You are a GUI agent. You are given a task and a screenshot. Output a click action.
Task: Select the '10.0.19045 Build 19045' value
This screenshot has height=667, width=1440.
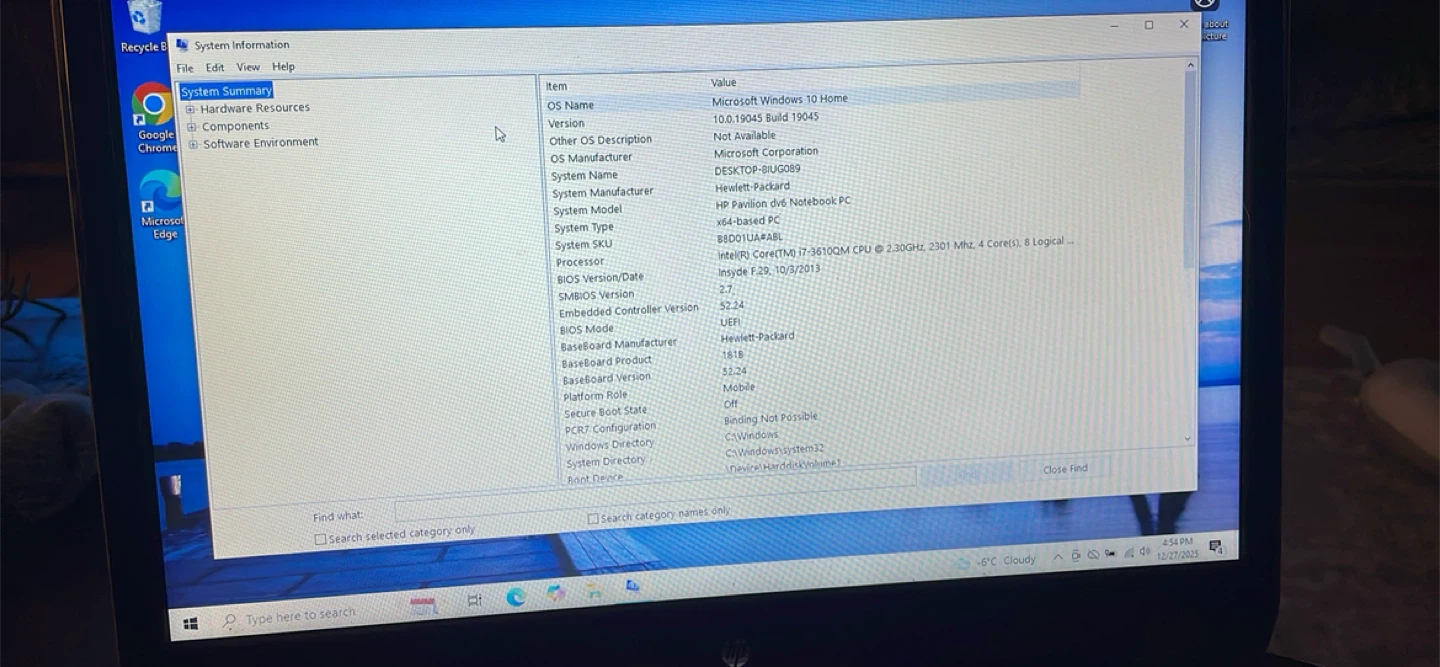pos(766,118)
